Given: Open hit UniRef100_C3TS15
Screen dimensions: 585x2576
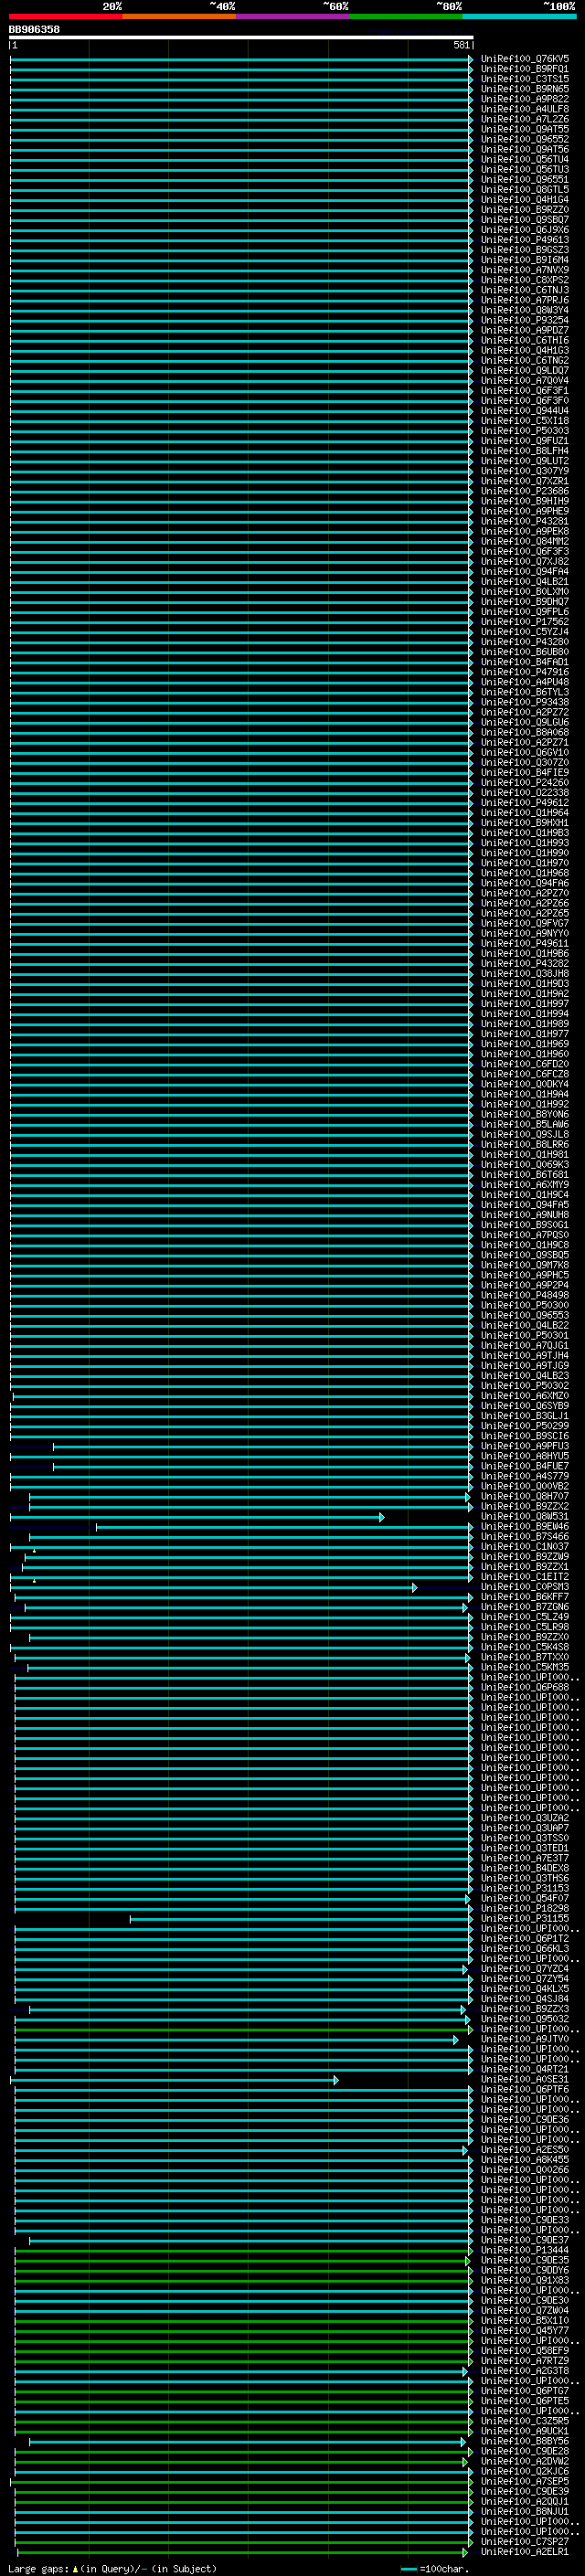Looking at the screenshot, I should (x=524, y=79).
